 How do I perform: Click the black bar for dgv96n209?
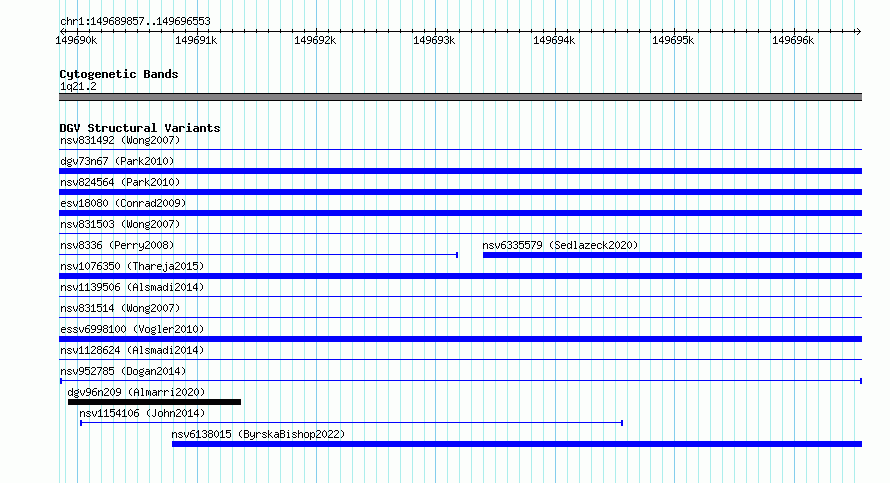coord(154,402)
